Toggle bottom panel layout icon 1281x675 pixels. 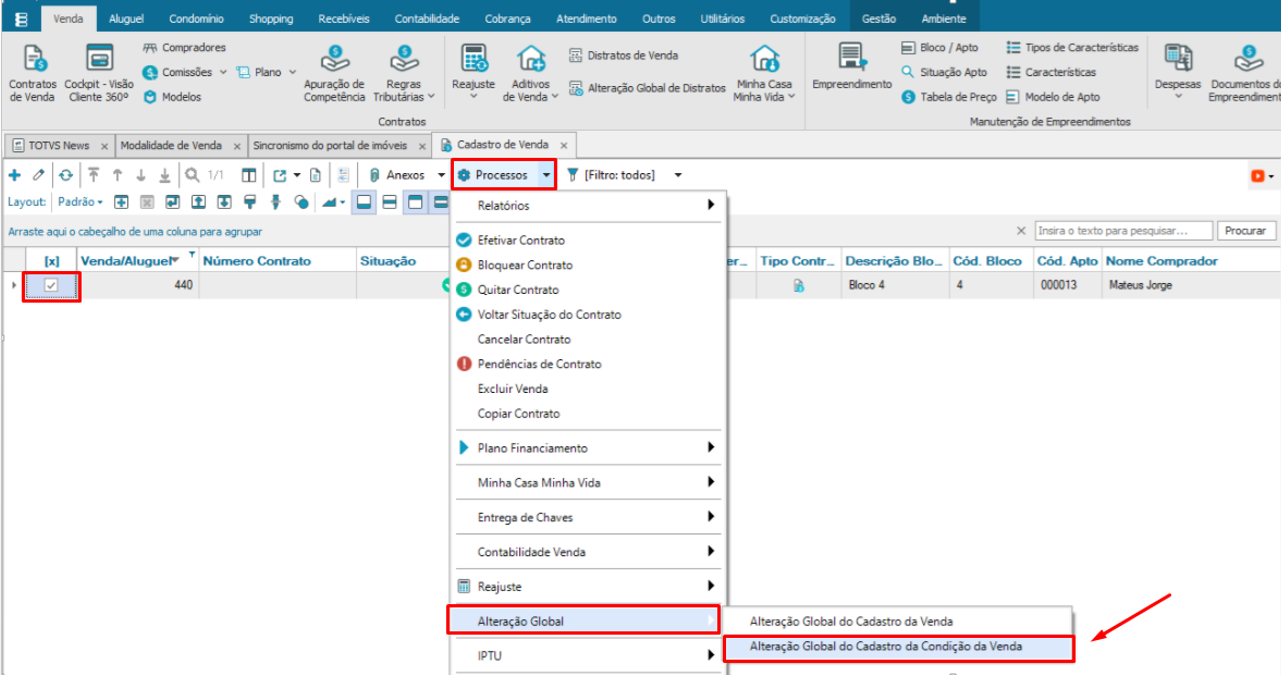[x=365, y=202]
